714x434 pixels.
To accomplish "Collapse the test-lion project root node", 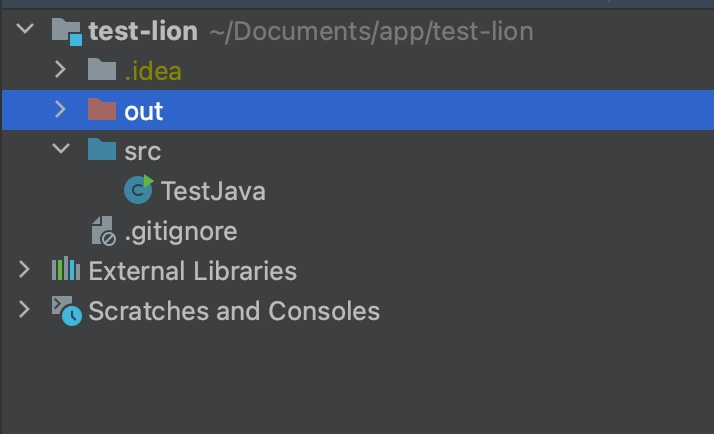I will point(25,31).
